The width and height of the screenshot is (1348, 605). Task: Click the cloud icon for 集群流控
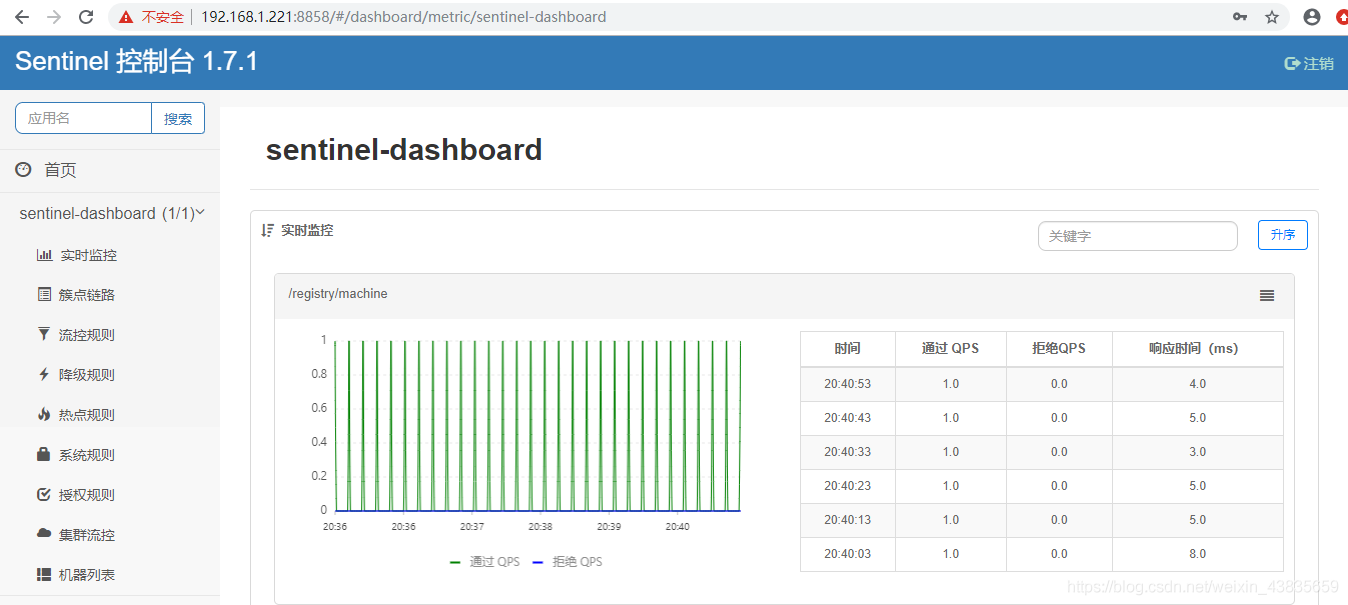click(x=44, y=534)
